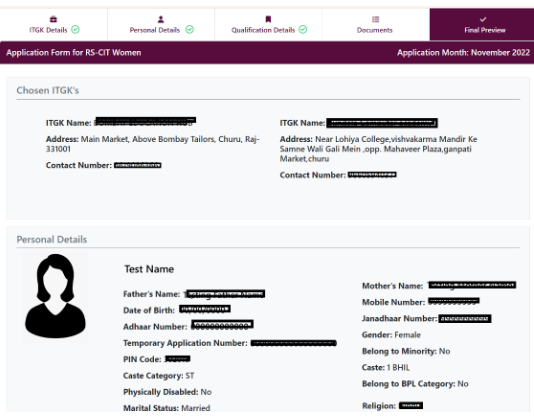
Task: Click the green check beside Personal Details
Action: tap(189, 30)
